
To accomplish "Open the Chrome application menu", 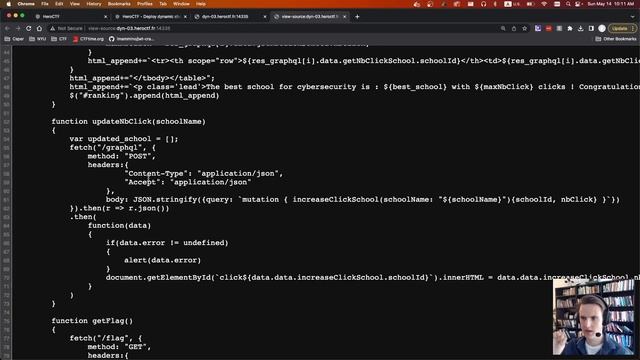I will tap(26, 4).
